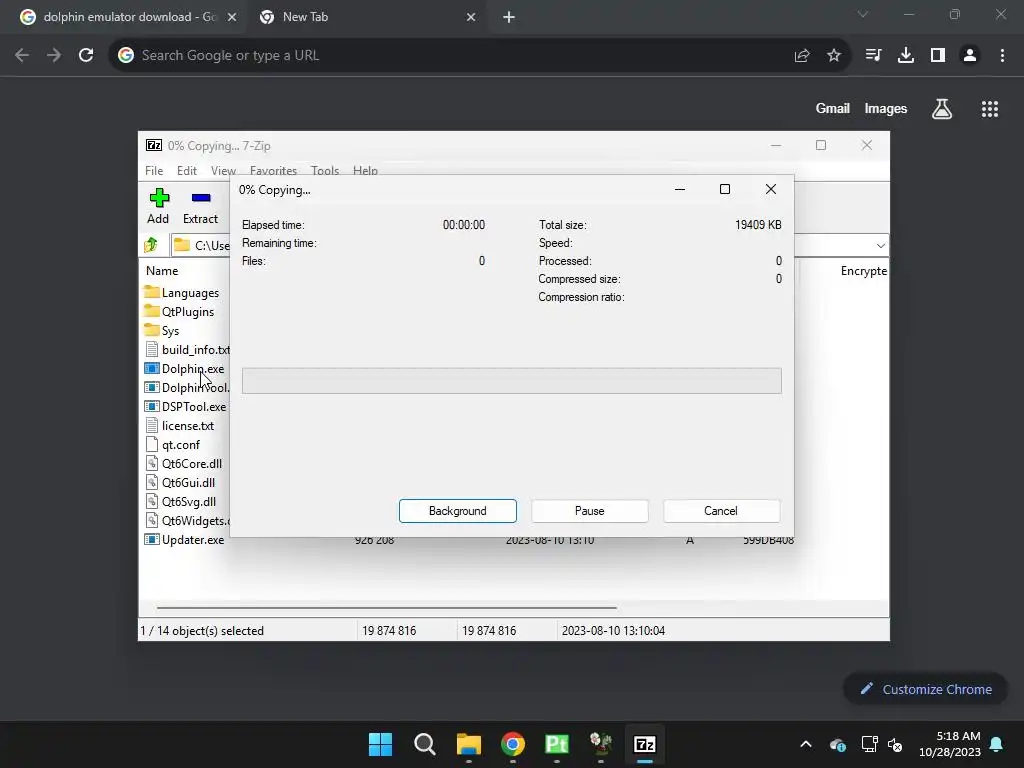Open the Edit menu in 7-Zip
Screen dimensions: 1024x768
tap(187, 170)
